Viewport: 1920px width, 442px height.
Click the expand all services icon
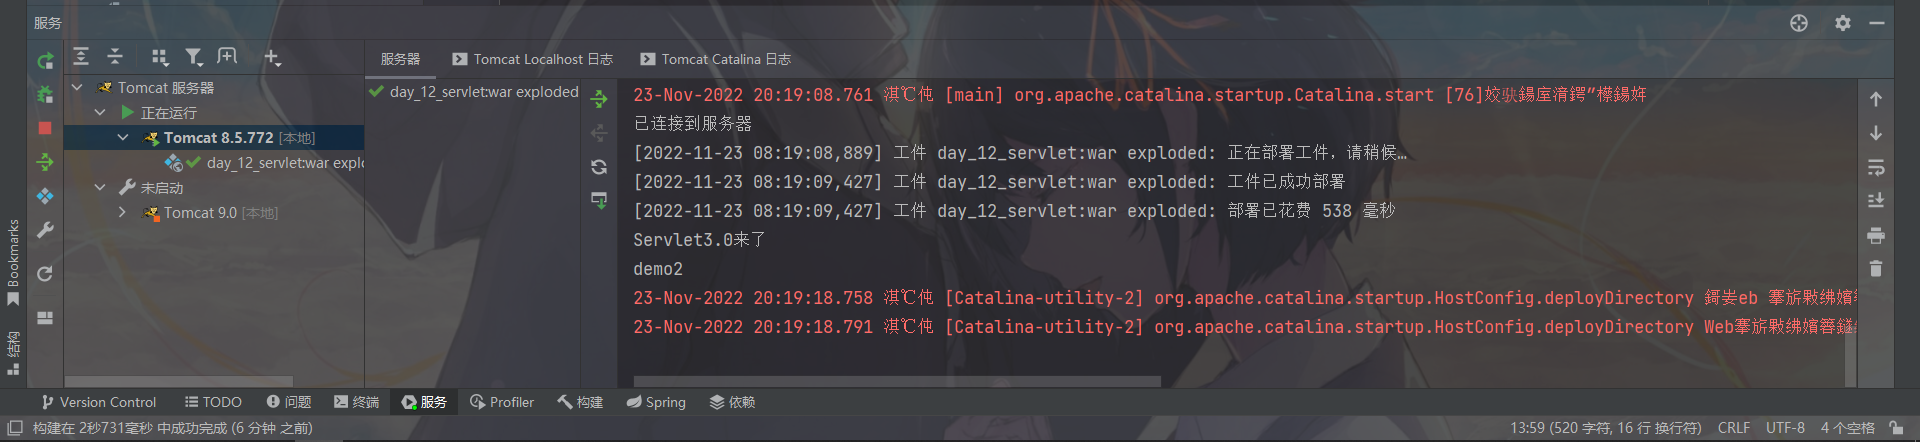(81, 57)
